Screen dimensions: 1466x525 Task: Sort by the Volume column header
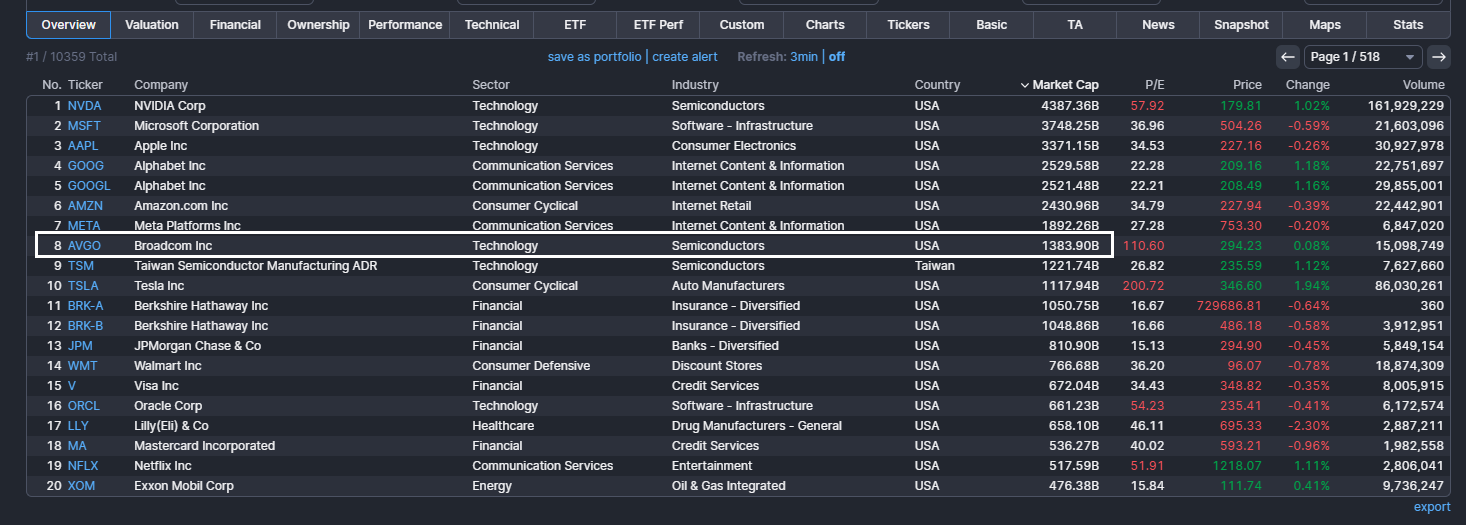[1424, 85]
